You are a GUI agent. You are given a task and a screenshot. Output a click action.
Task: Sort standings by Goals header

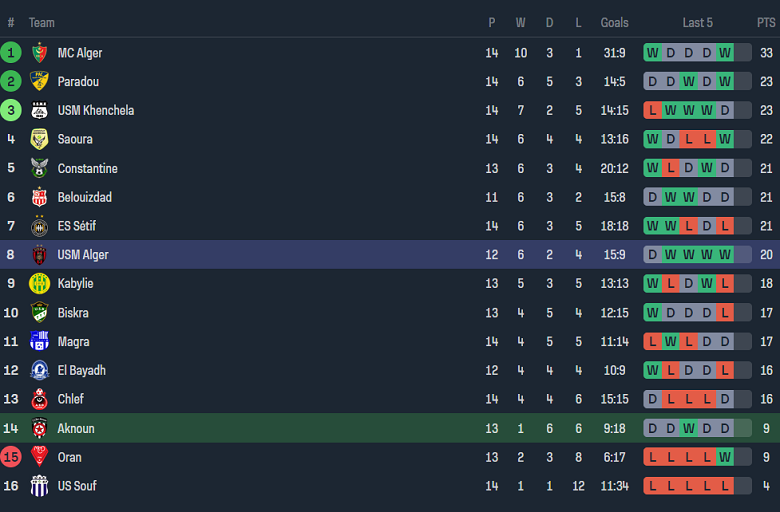(614, 23)
